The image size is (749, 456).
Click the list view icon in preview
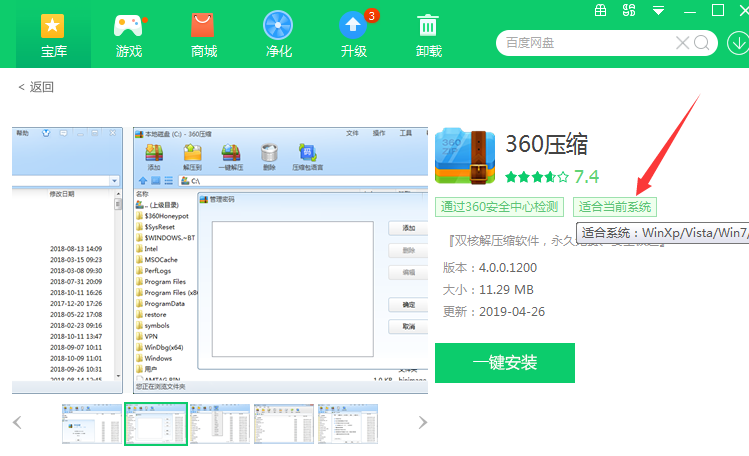click(169, 180)
